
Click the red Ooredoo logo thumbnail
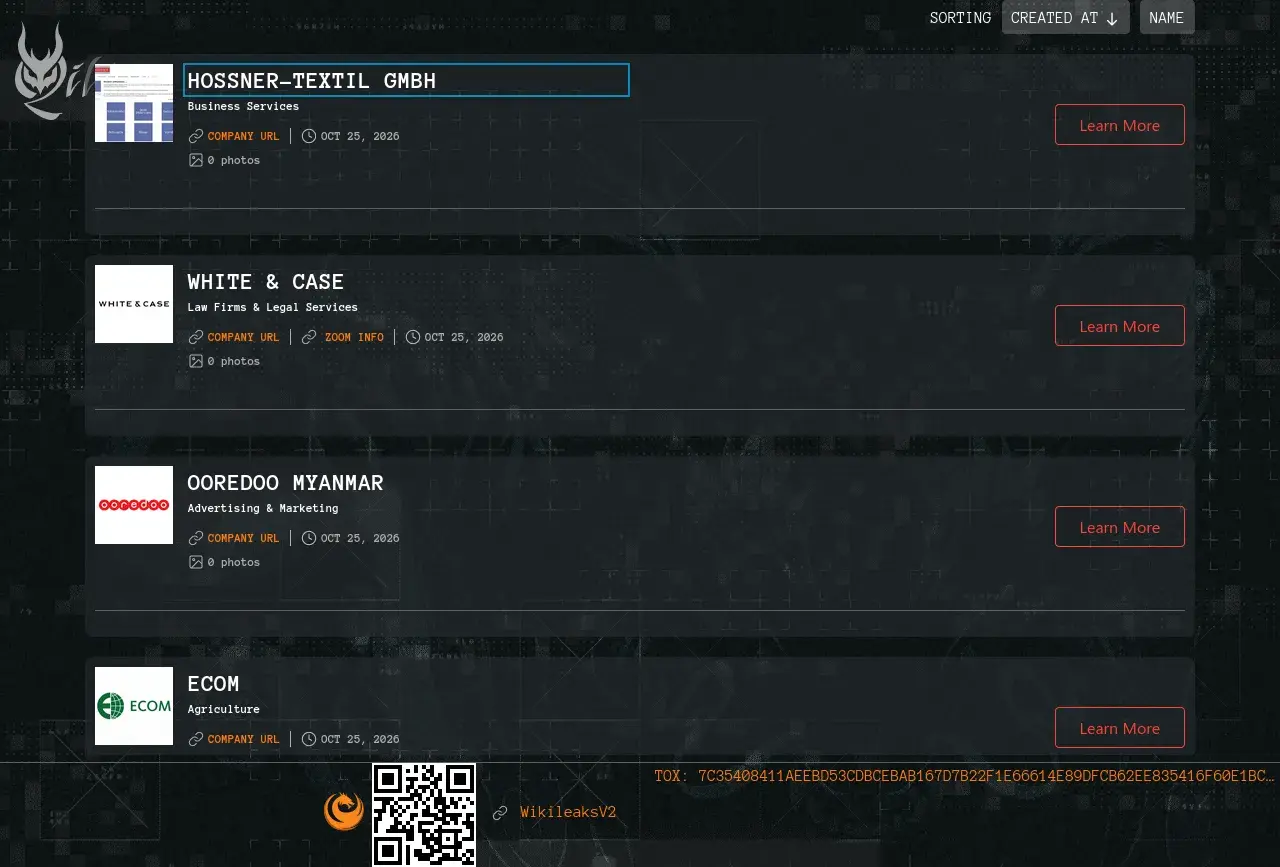tap(134, 505)
